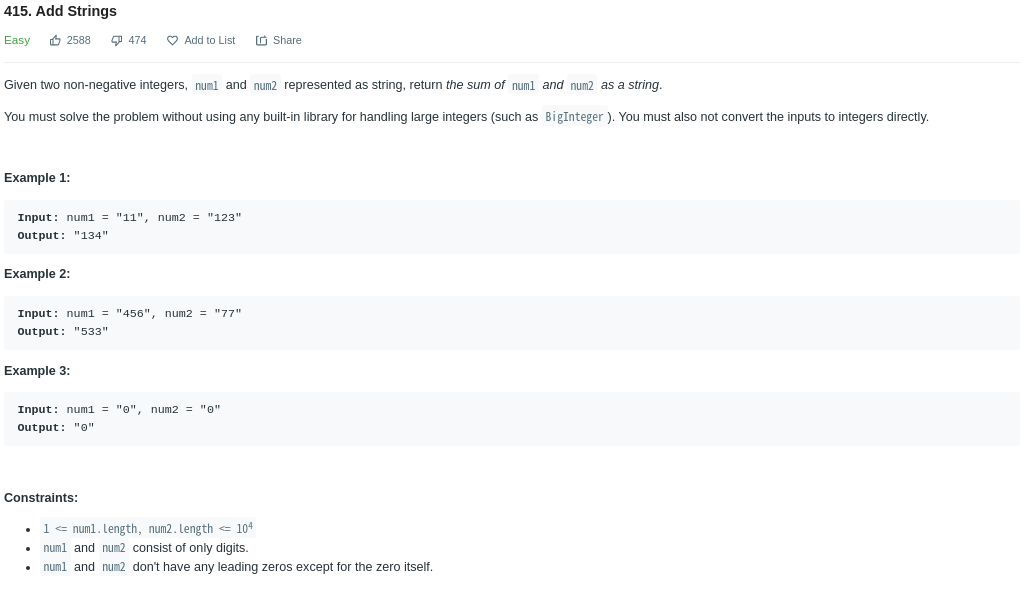The width and height of the screenshot is (1024, 589).
Task: Click the thumbs-up like icon
Action: [56, 40]
